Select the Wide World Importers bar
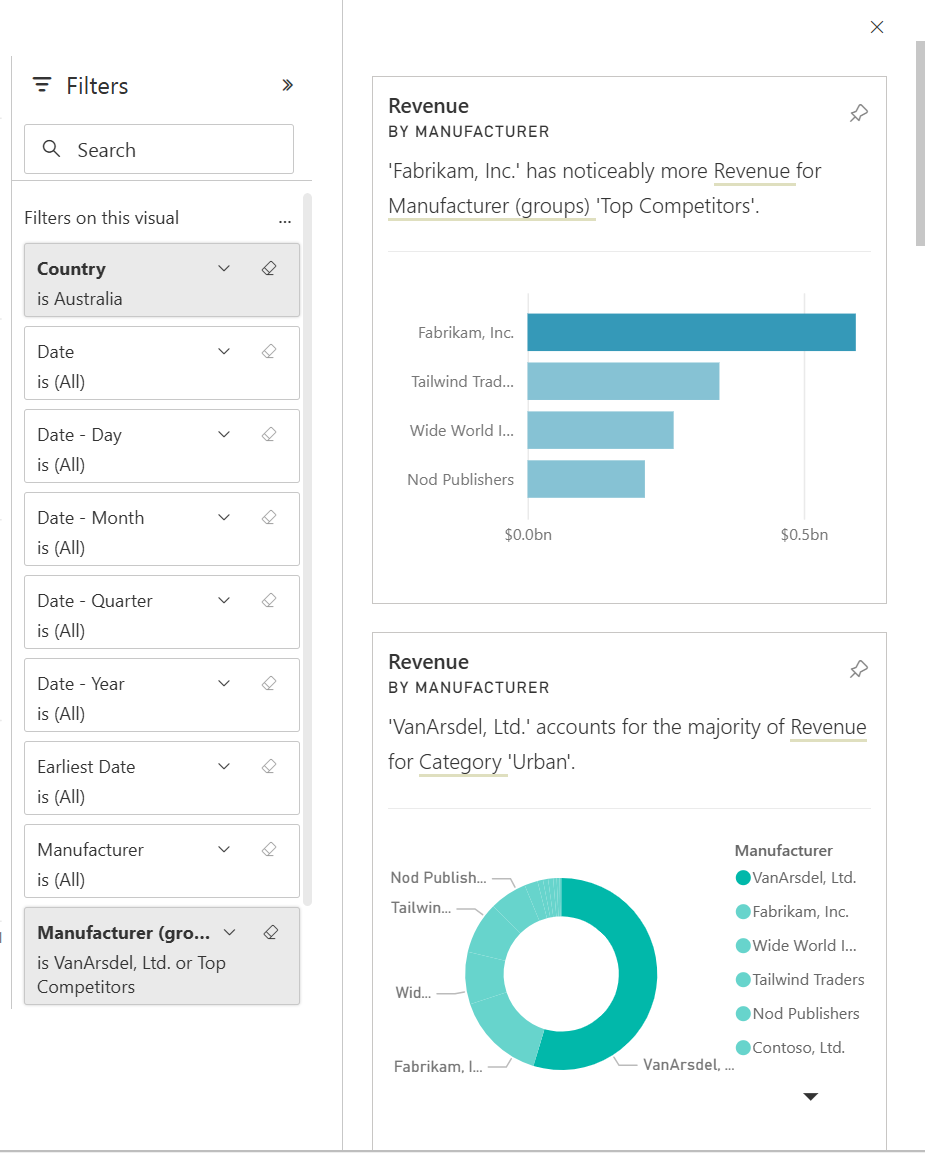925x1153 pixels. coord(601,430)
